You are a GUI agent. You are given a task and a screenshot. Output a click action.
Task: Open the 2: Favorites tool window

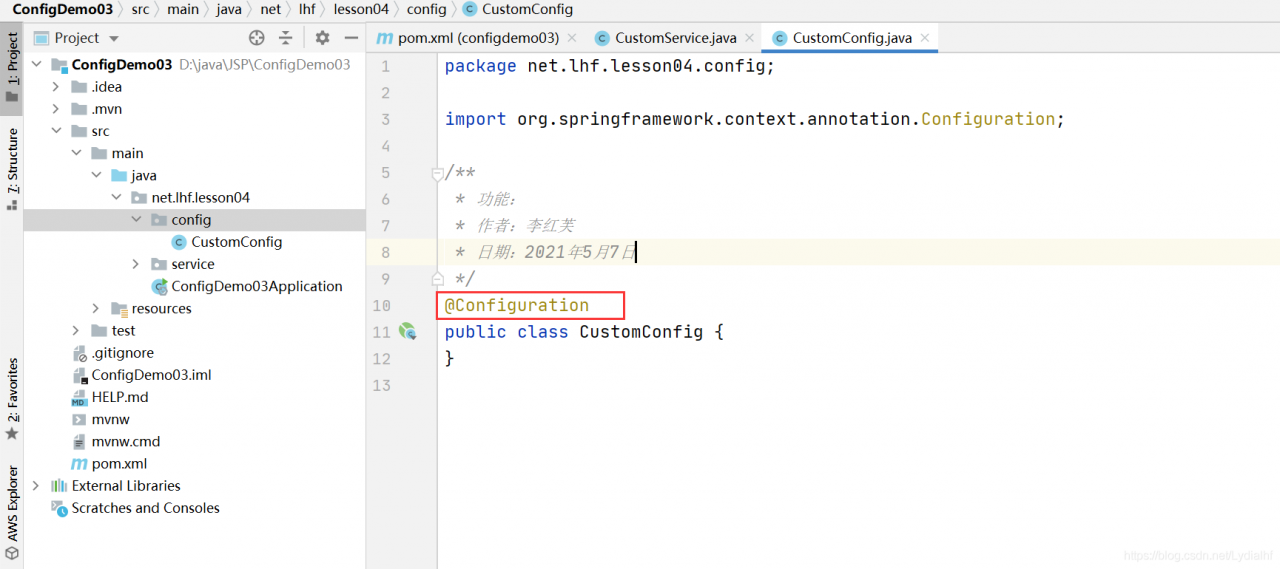coord(12,400)
